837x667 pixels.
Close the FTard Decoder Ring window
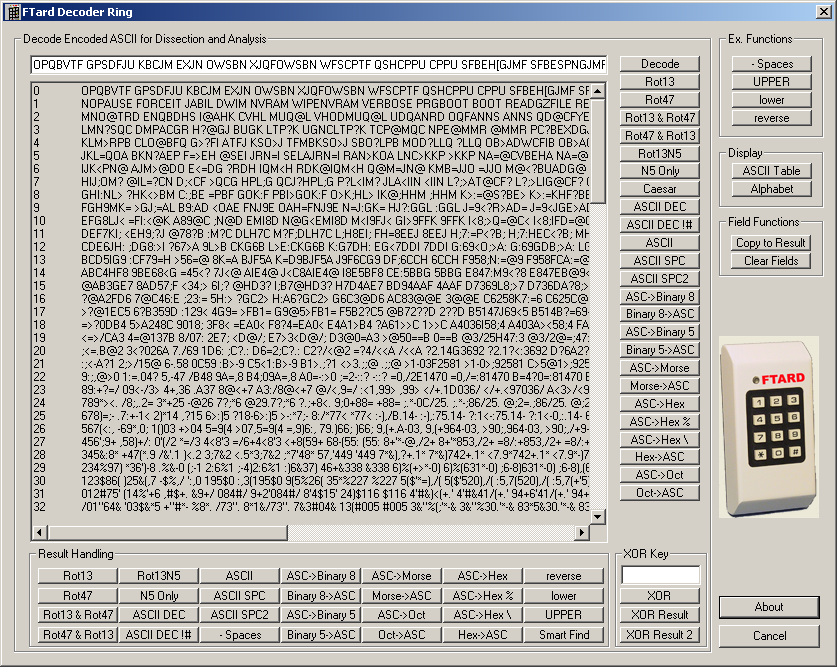822,10
